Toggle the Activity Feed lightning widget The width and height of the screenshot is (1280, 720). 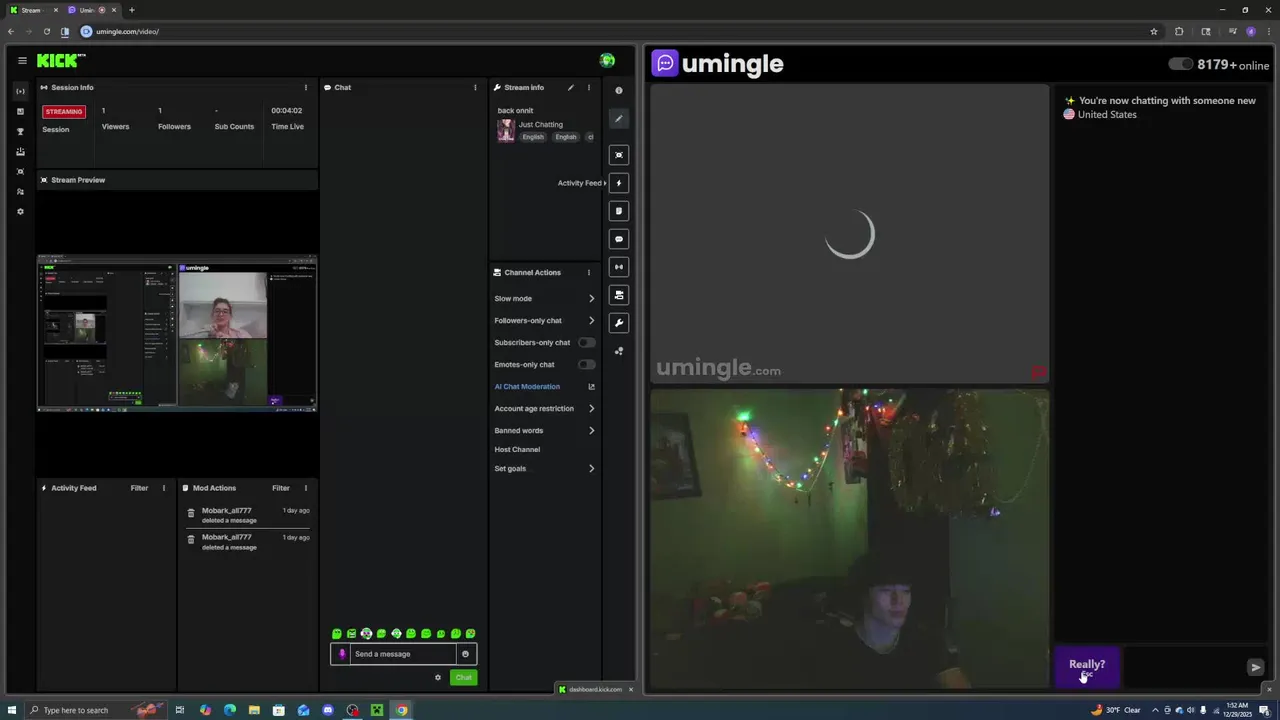coord(619,183)
